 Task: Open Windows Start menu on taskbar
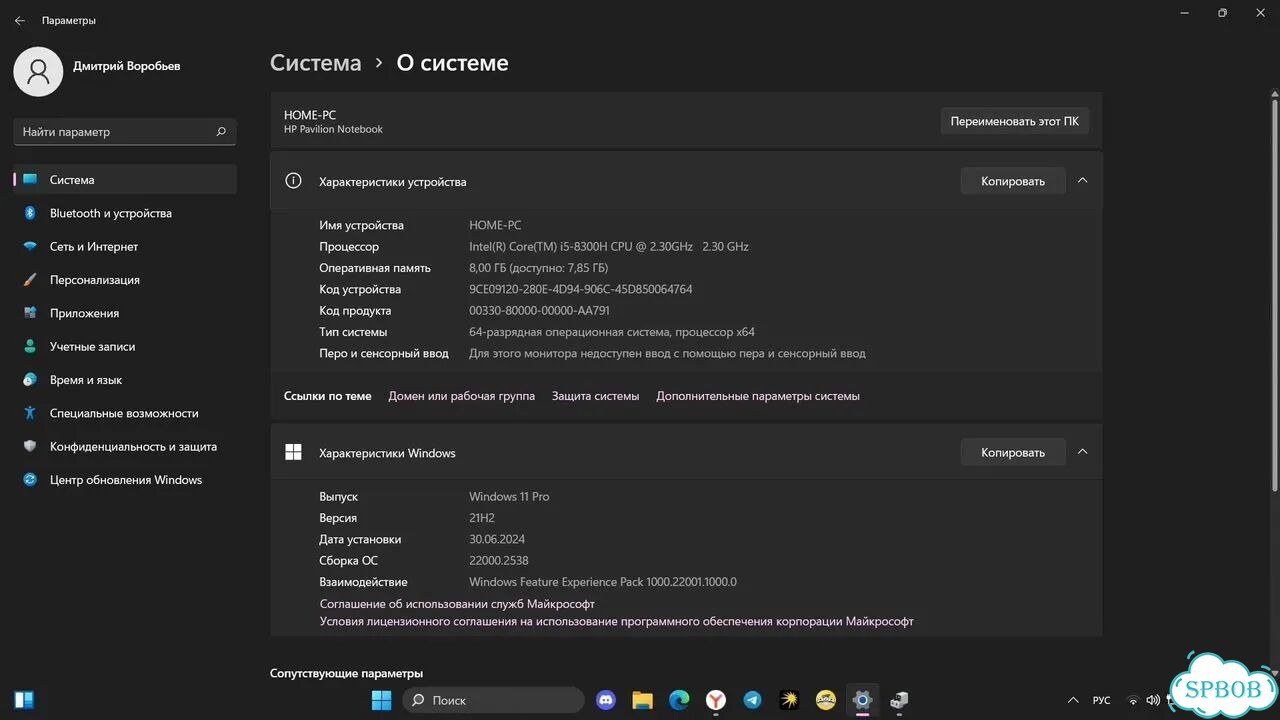tap(381, 700)
